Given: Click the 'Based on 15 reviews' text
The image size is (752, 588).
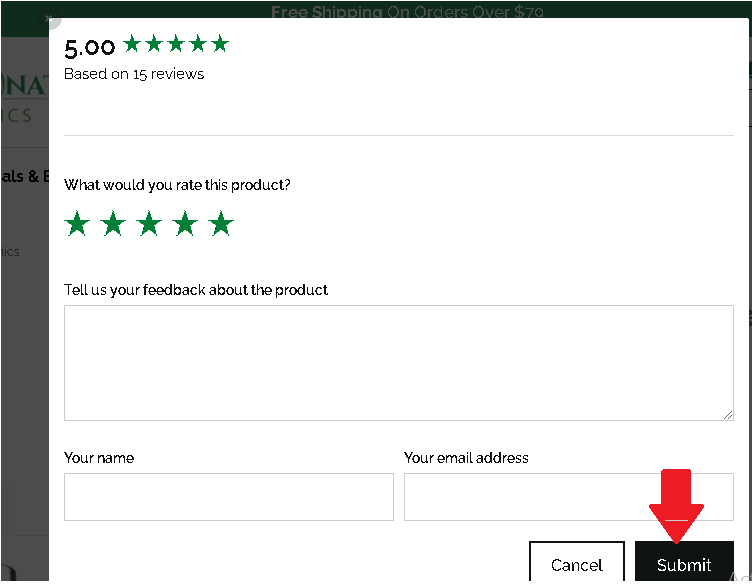Looking at the screenshot, I should point(134,74).
